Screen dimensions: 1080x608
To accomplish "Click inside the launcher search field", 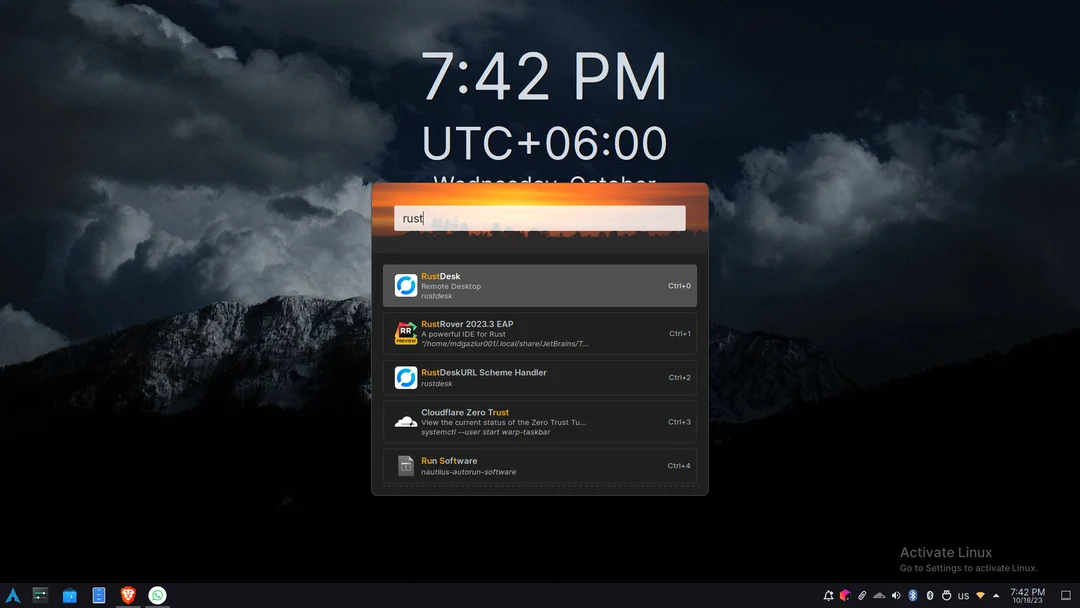I will 540,217.
